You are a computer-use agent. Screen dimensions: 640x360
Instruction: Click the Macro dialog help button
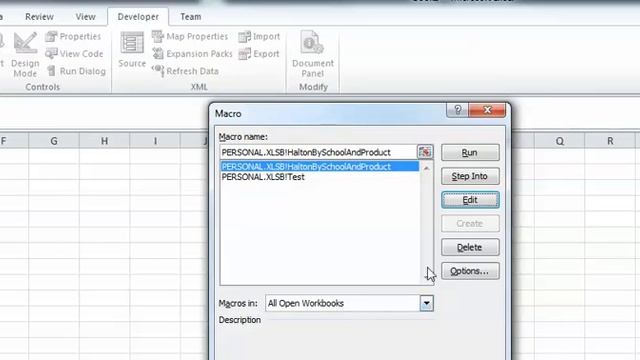pyautogui.click(x=458, y=110)
